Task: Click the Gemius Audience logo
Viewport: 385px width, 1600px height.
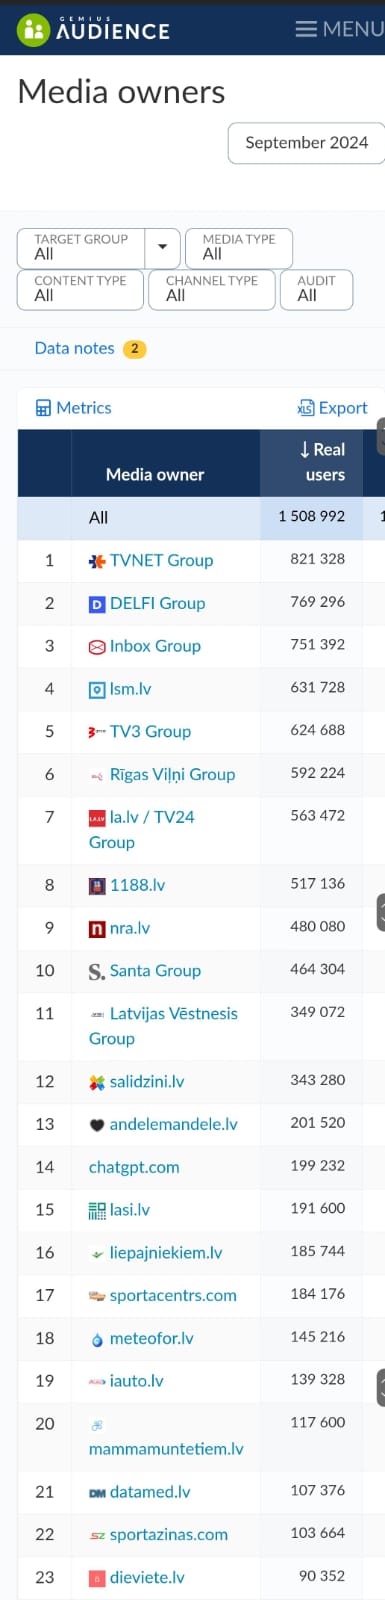Action: click(94, 29)
